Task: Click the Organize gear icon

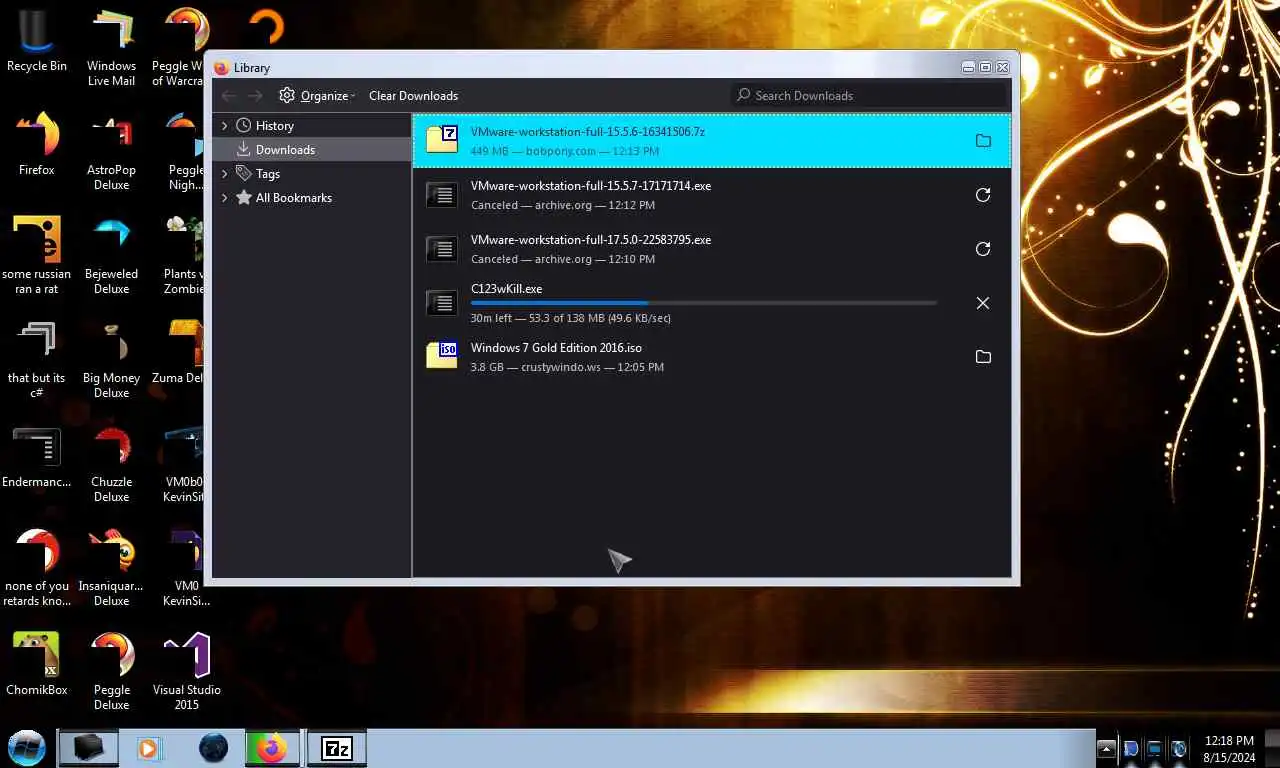Action: pos(287,95)
